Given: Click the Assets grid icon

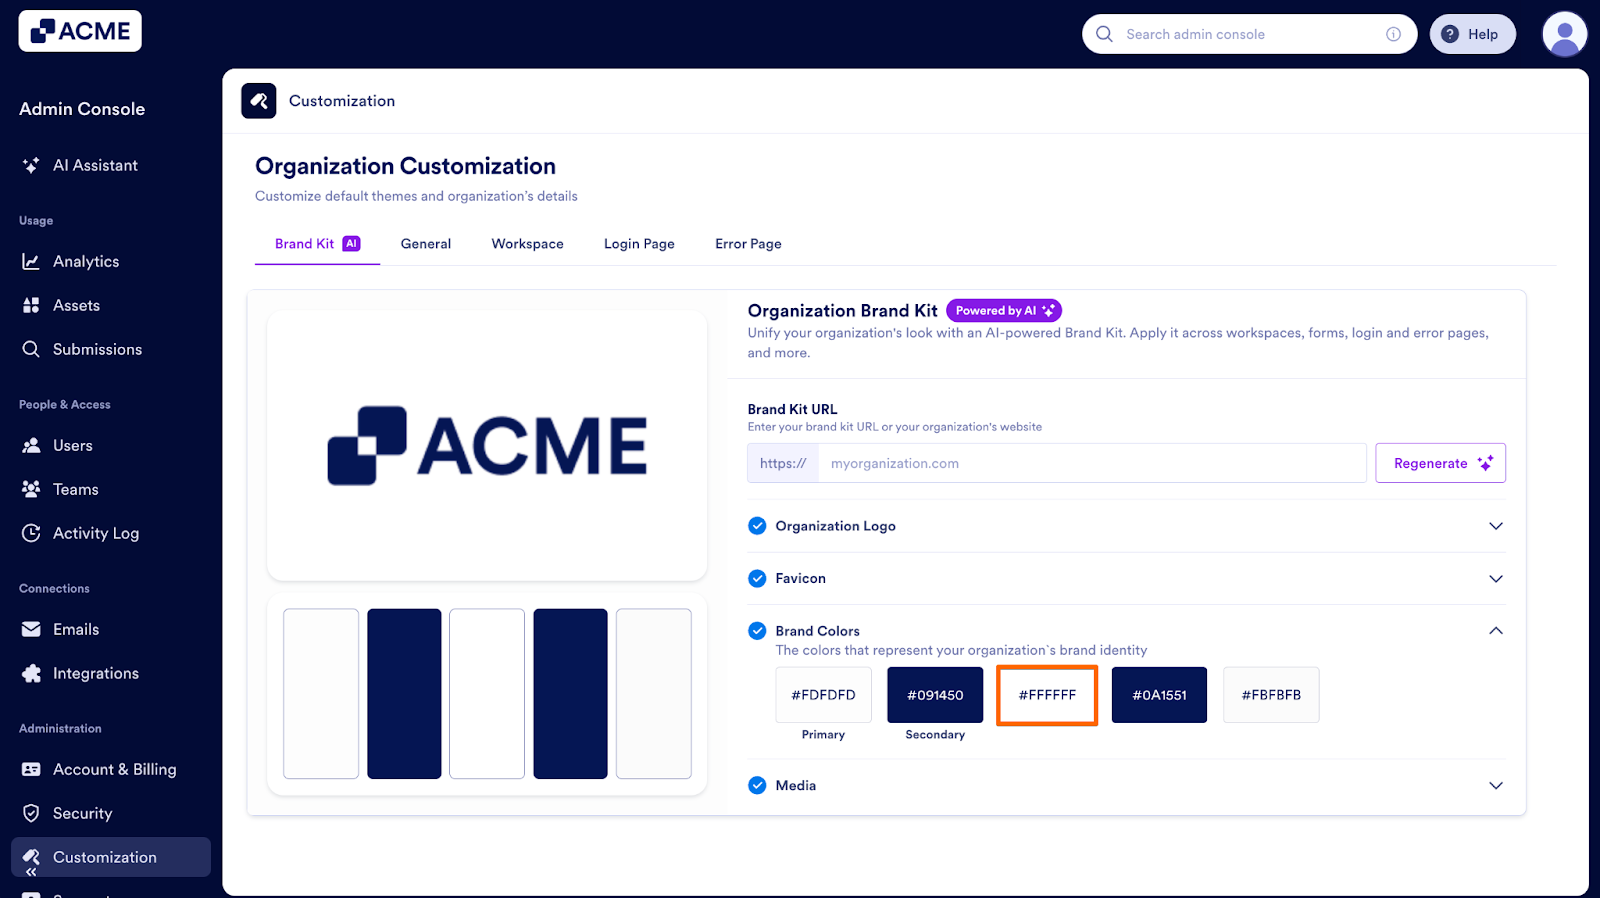Looking at the screenshot, I should pyautogui.click(x=31, y=305).
